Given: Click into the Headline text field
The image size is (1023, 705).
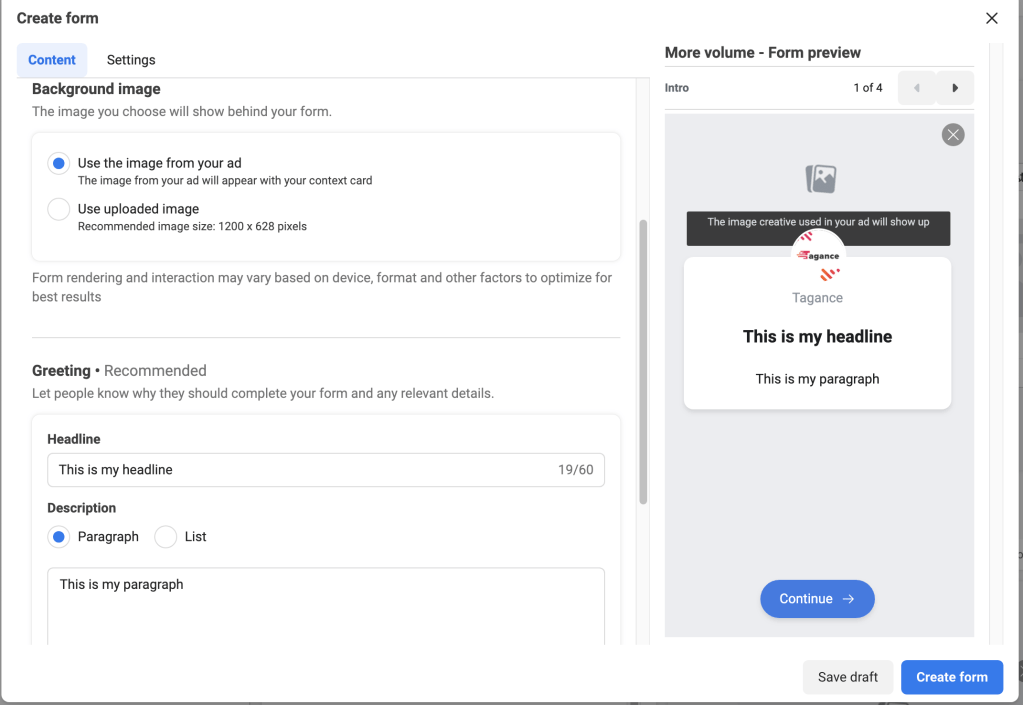Looking at the screenshot, I should pyautogui.click(x=300, y=470).
